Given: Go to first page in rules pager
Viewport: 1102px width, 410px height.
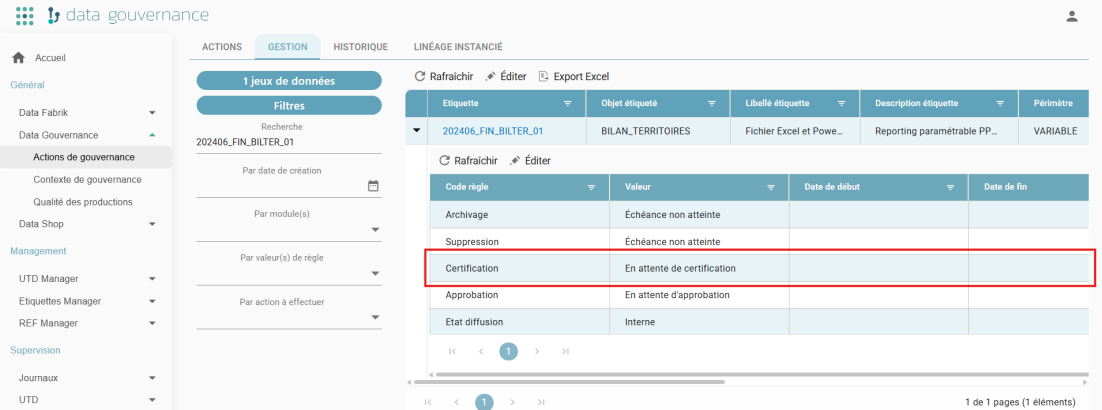Looking at the screenshot, I should coord(453,351).
